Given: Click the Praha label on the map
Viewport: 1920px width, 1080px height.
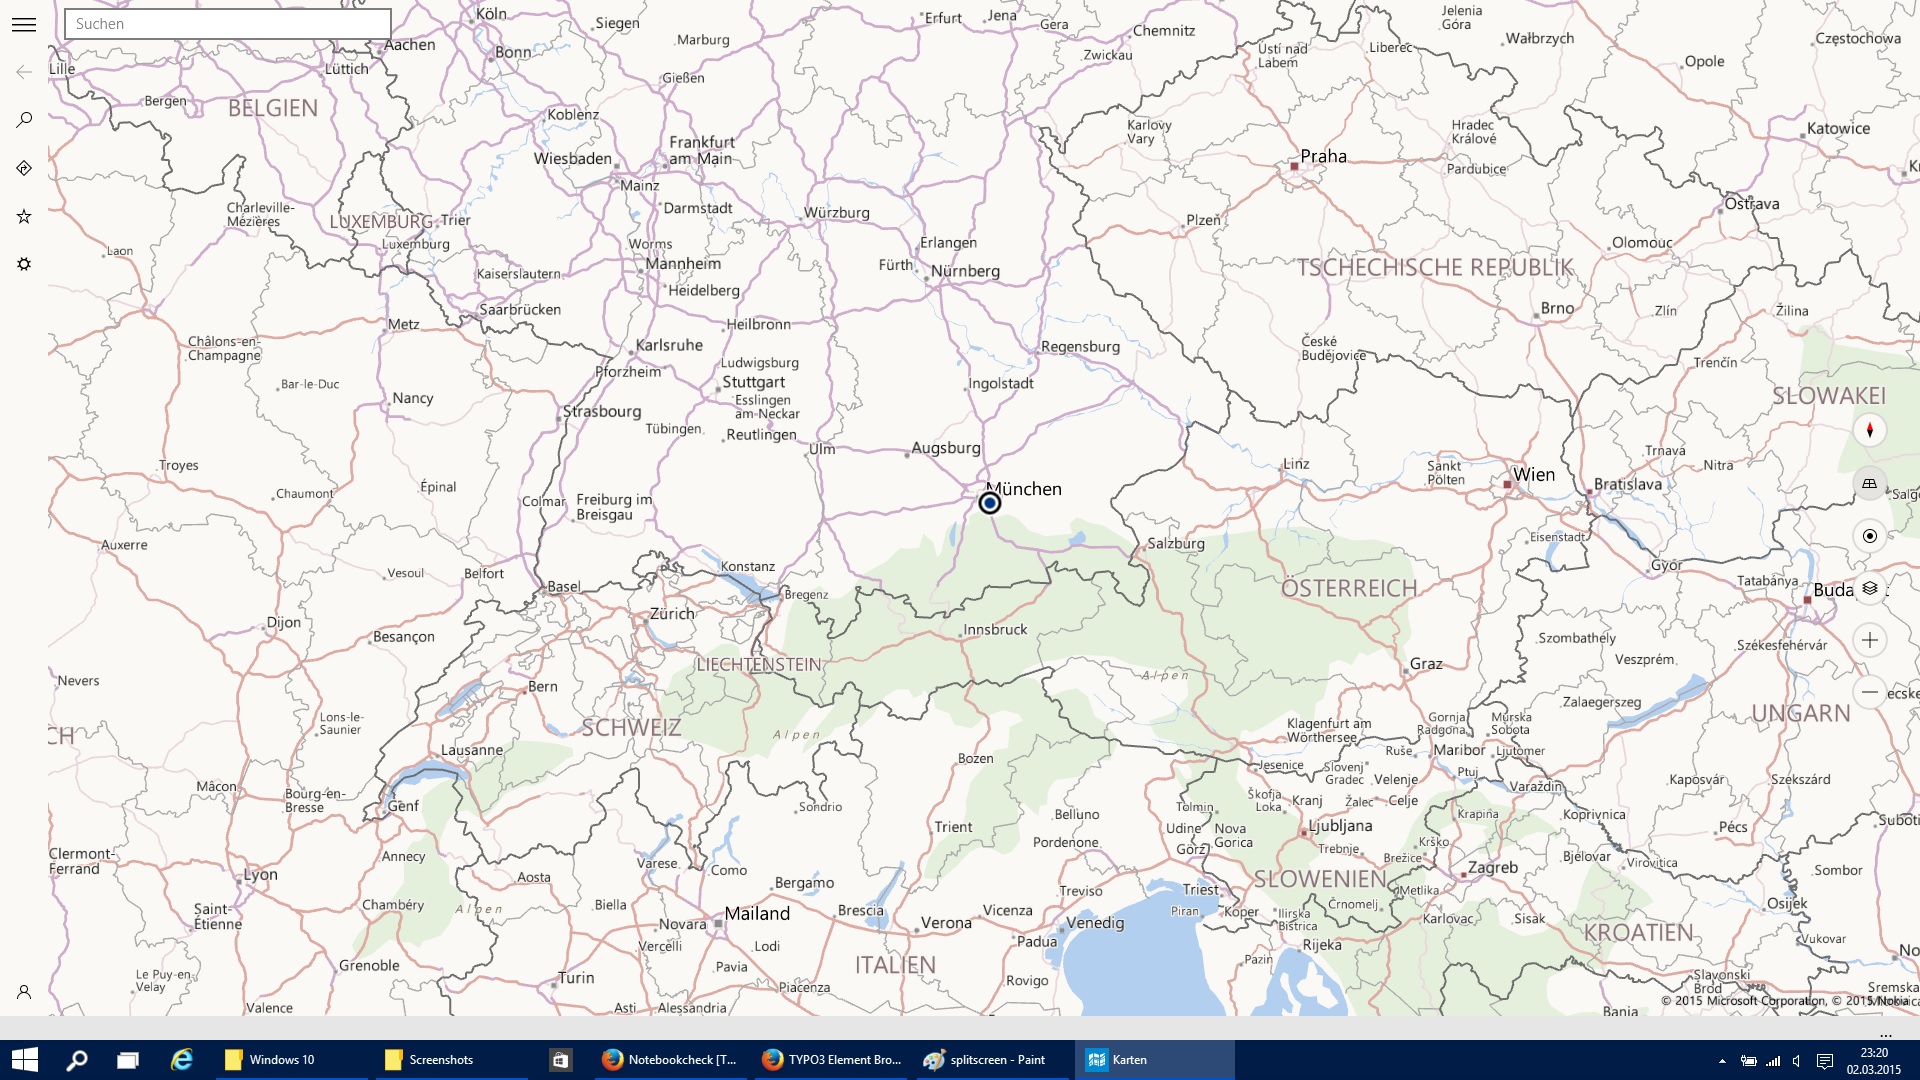Looking at the screenshot, I should 1323,156.
